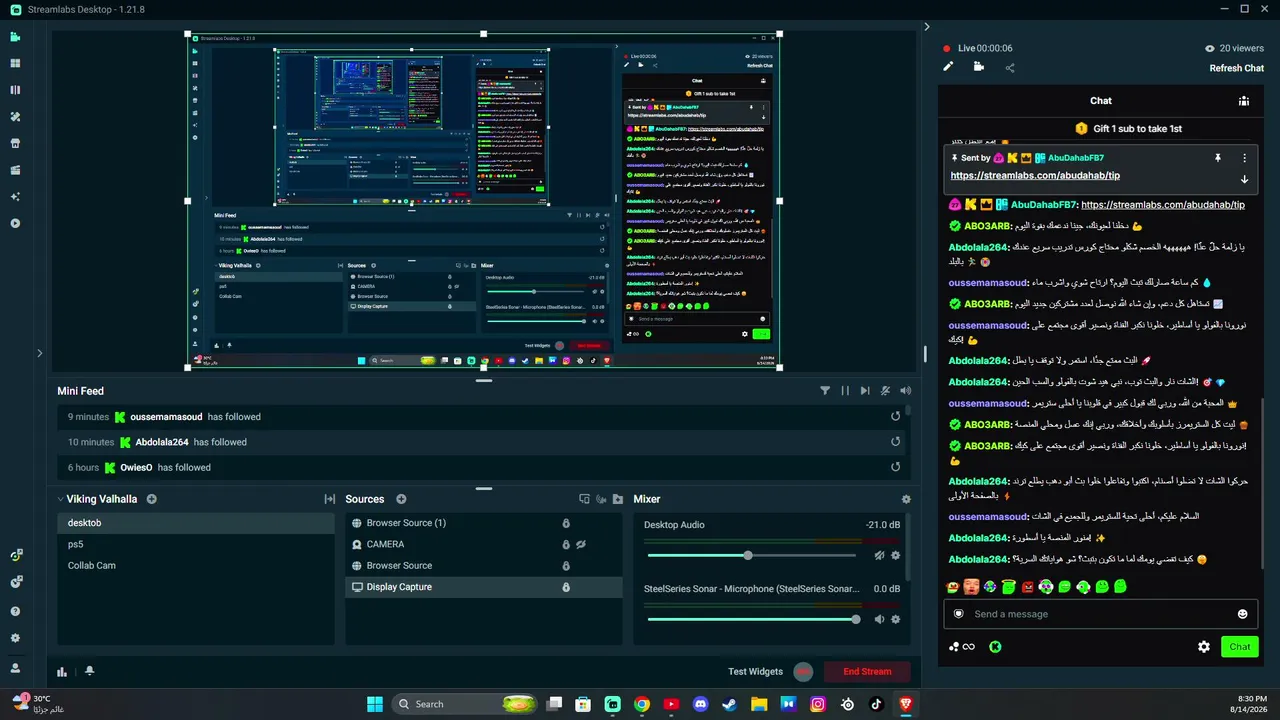
Task: Open the Dashboard grid icon in sidebar
Action: click(15, 63)
